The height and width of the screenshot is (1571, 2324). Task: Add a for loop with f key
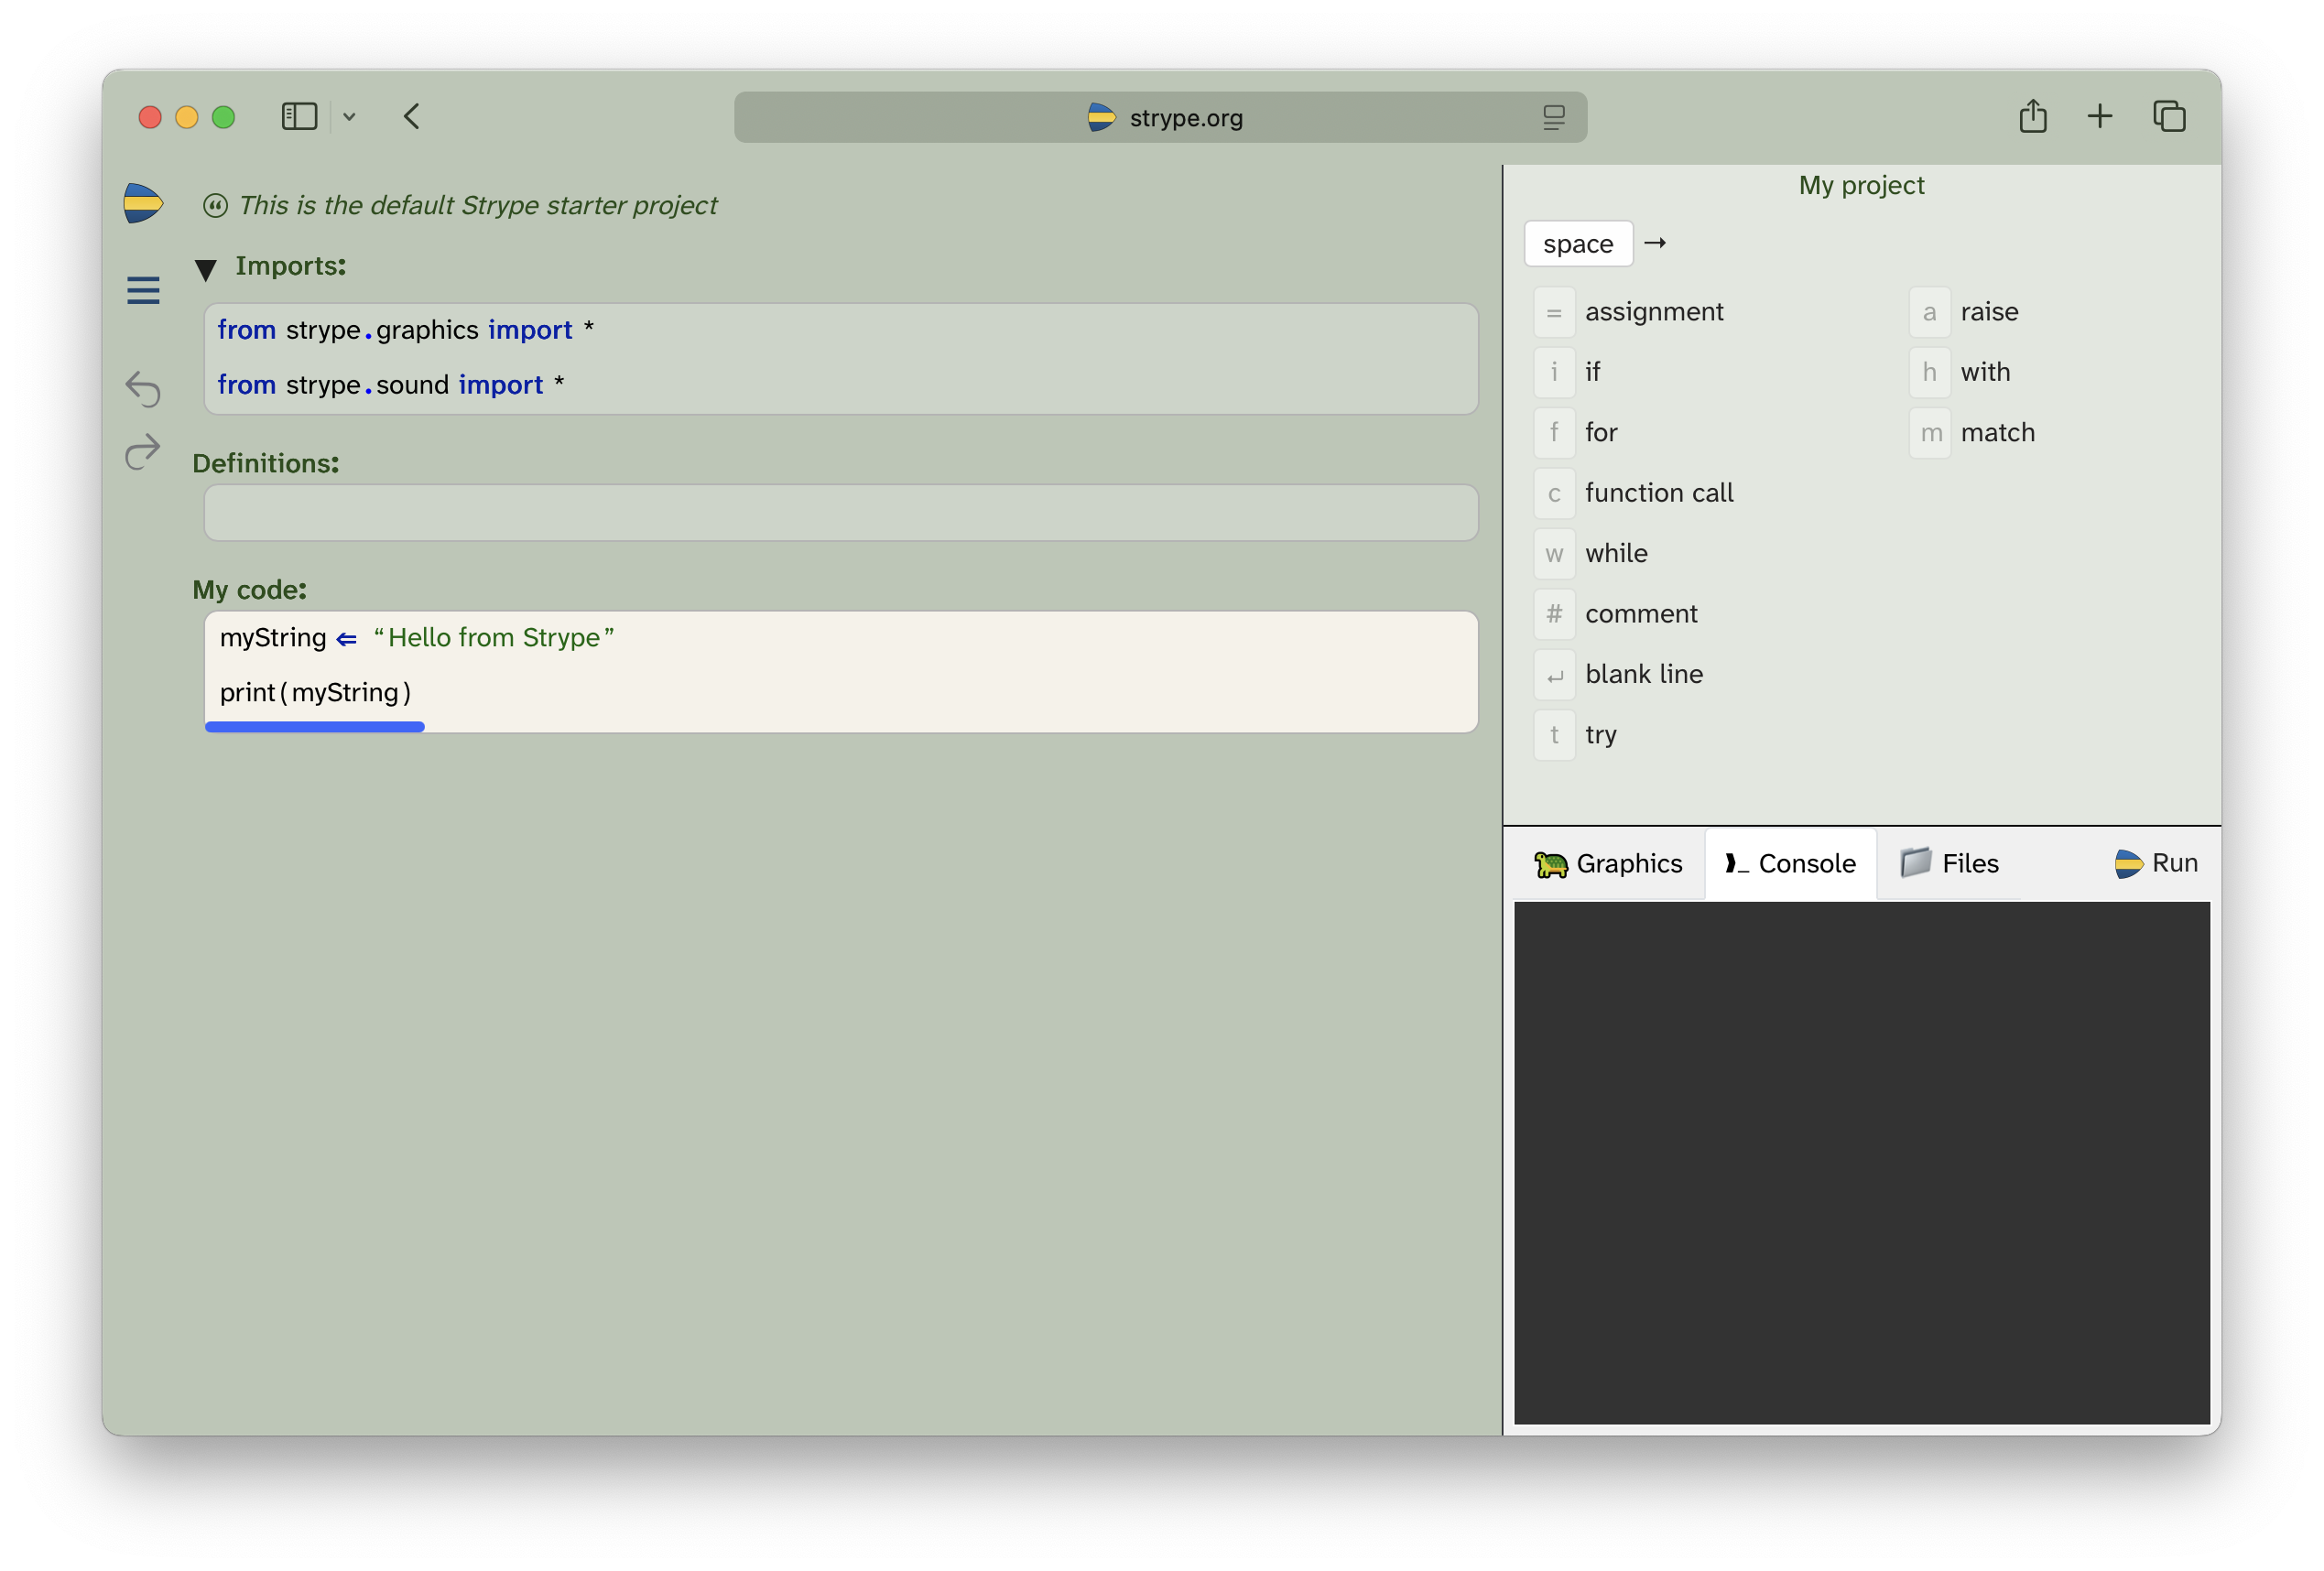[x=1554, y=433]
